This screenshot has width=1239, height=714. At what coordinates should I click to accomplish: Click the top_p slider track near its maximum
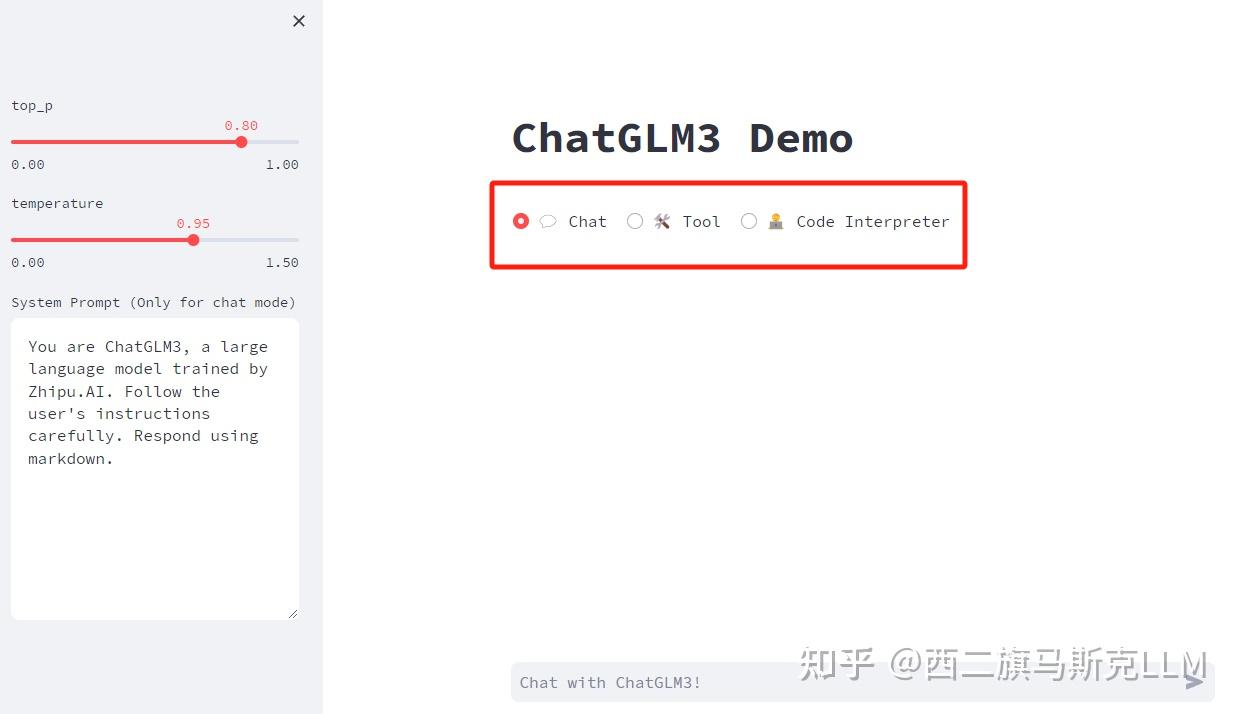[x=290, y=142]
